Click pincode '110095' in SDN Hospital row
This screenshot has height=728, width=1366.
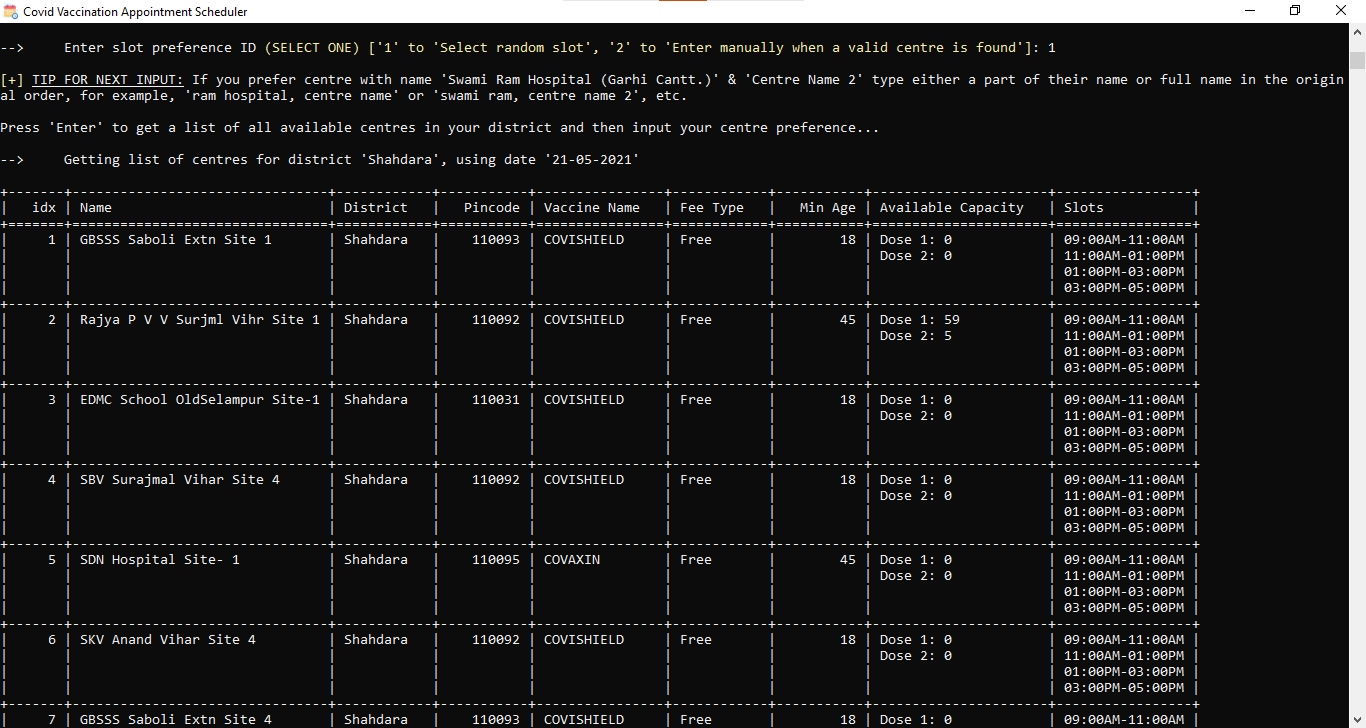point(496,560)
